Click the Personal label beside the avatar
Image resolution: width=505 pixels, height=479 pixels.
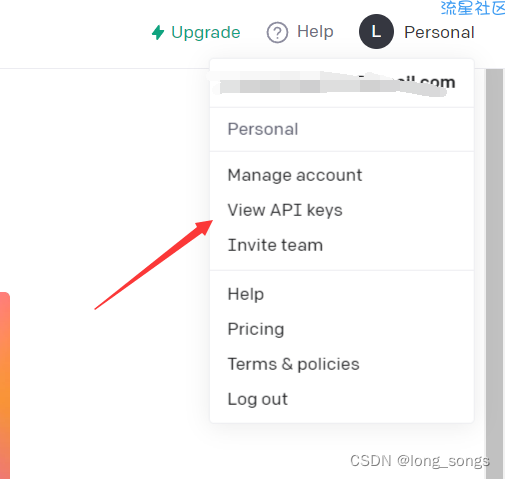439,32
